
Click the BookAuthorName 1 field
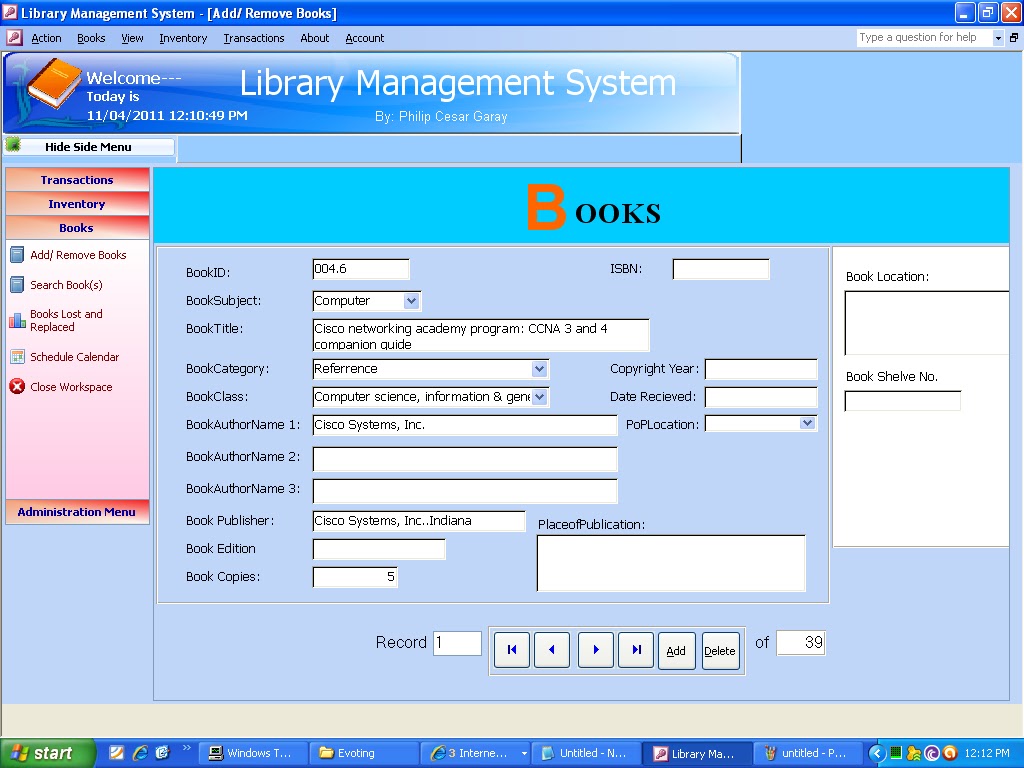465,425
